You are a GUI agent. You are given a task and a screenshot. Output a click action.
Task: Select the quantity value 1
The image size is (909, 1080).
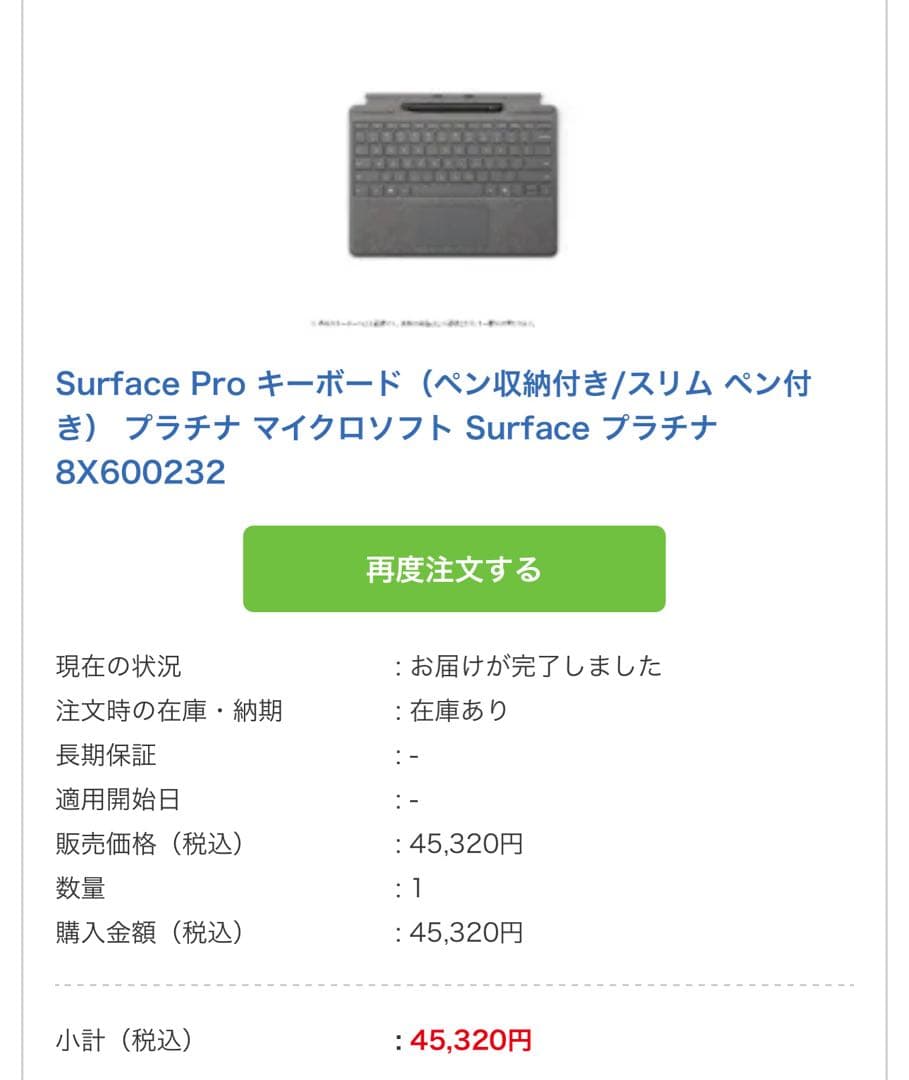point(417,886)
